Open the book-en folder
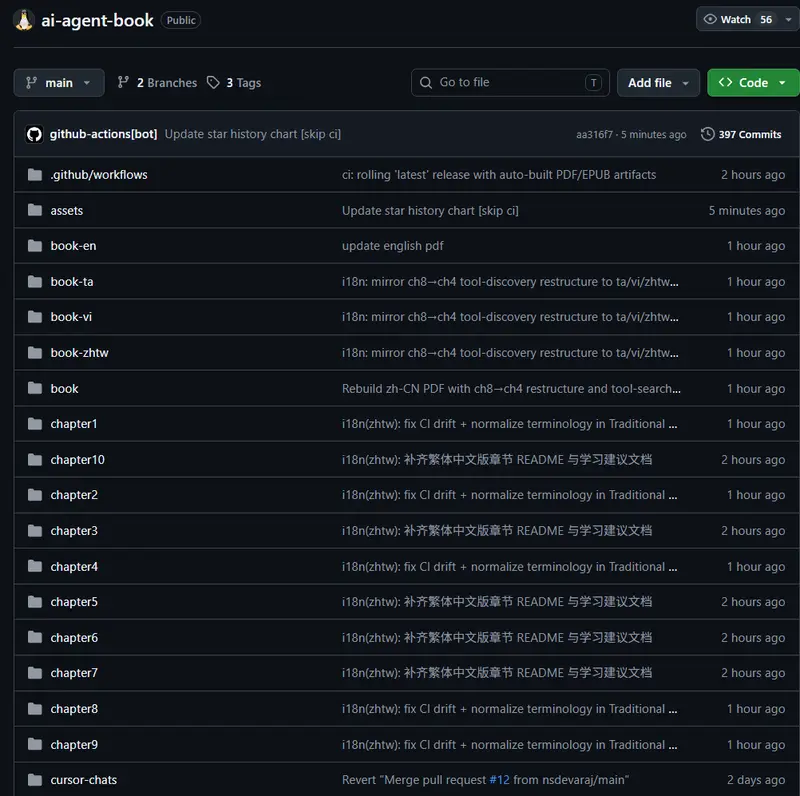Image resolution: width=800 pixels, height=796 pixels. (73, 246)
